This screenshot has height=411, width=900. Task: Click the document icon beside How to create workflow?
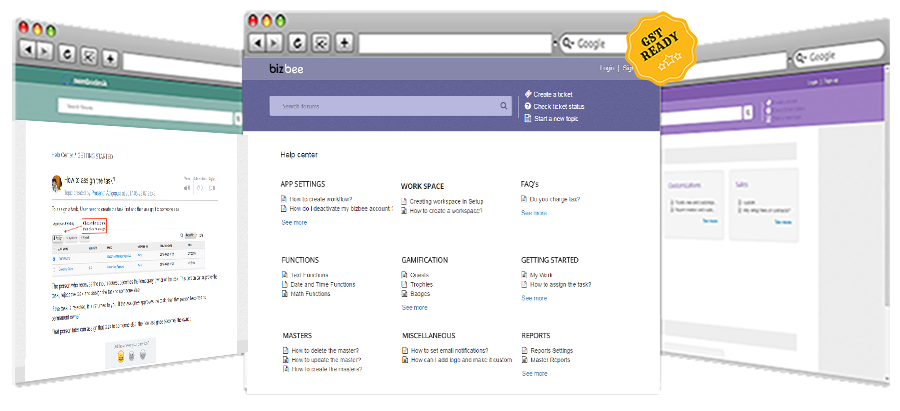click(284, 199)
